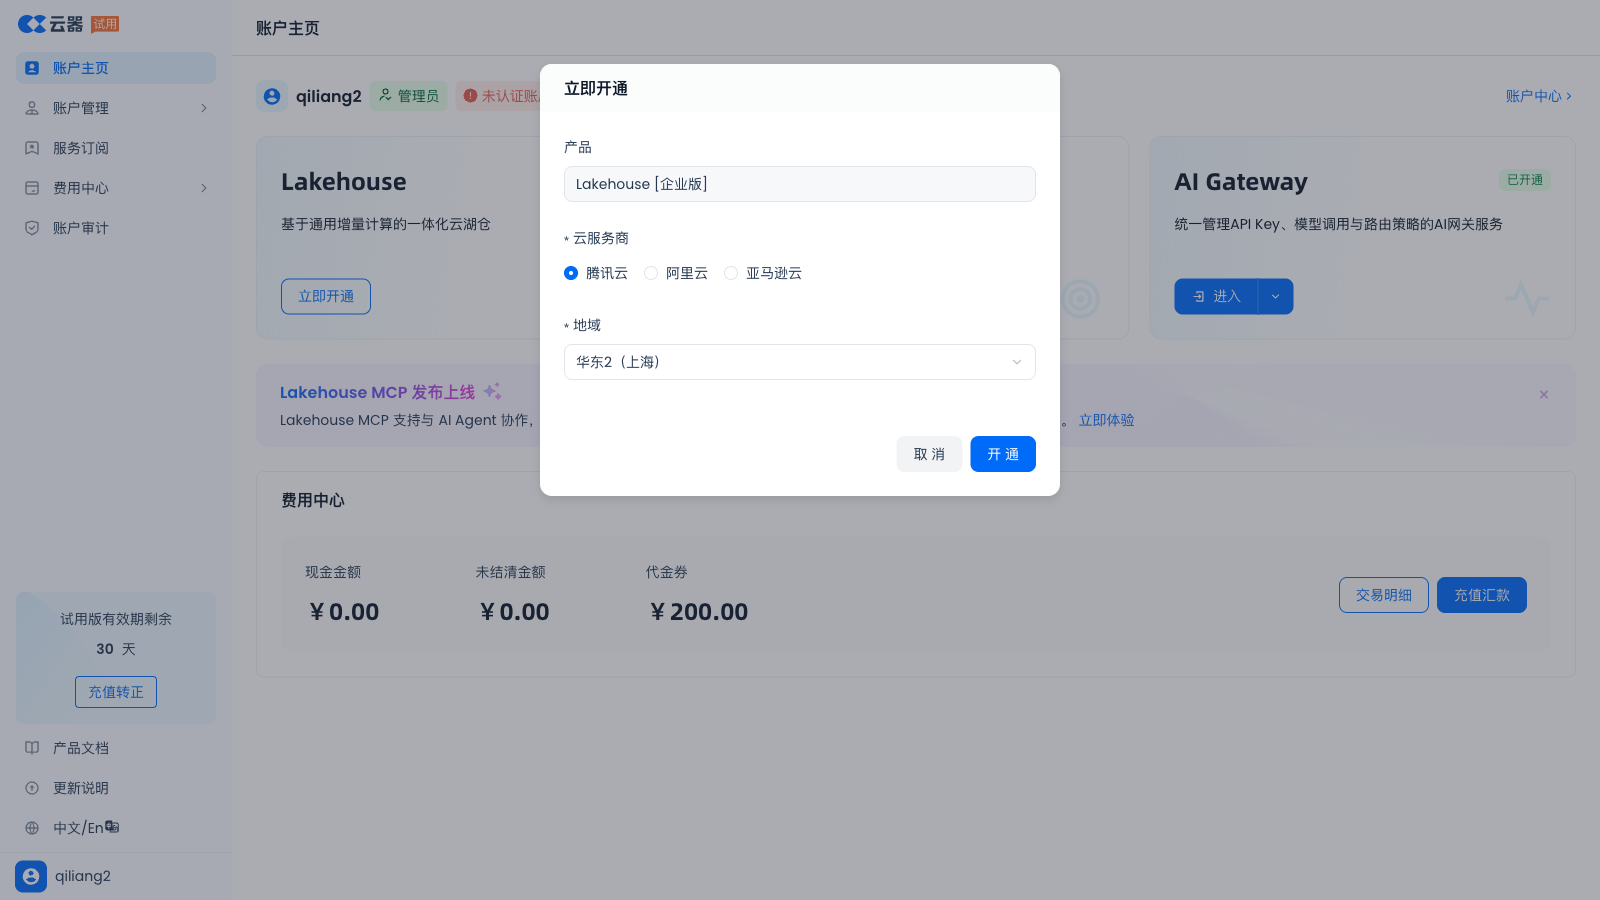This screenshot has height=900, width=1600.
Task: Click the 取消 button in dialog
Action: tap(929, 454)
